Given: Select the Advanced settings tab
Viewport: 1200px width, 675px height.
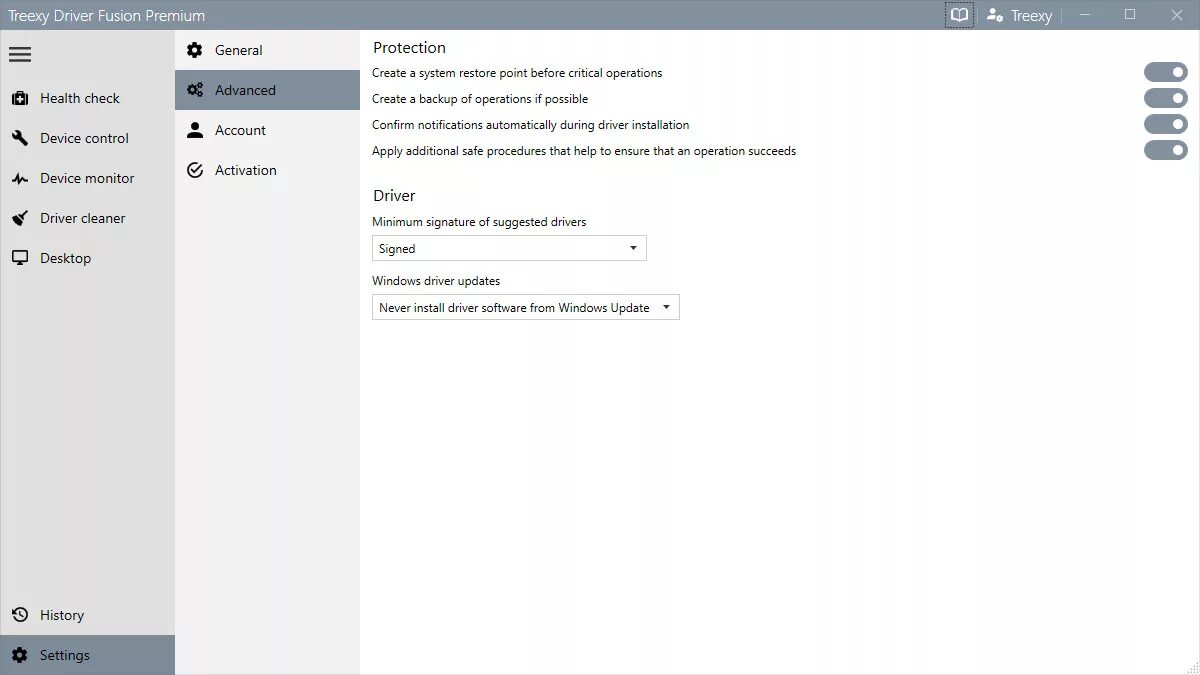Looking at the screenshot, I should [x=267, y=90].
